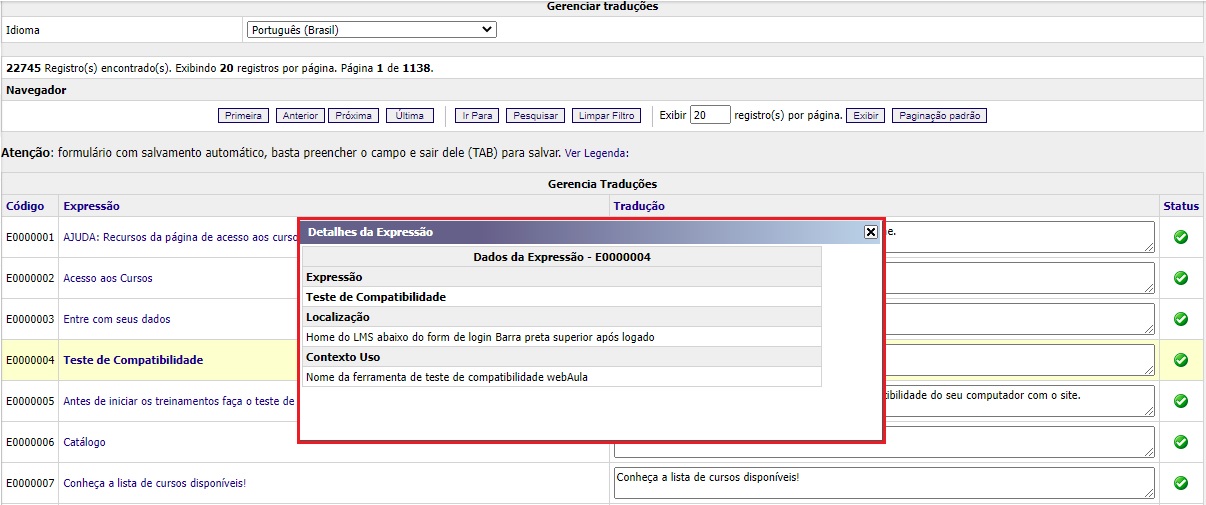
Task: Click the records per page input field
Action: (710, 116)
